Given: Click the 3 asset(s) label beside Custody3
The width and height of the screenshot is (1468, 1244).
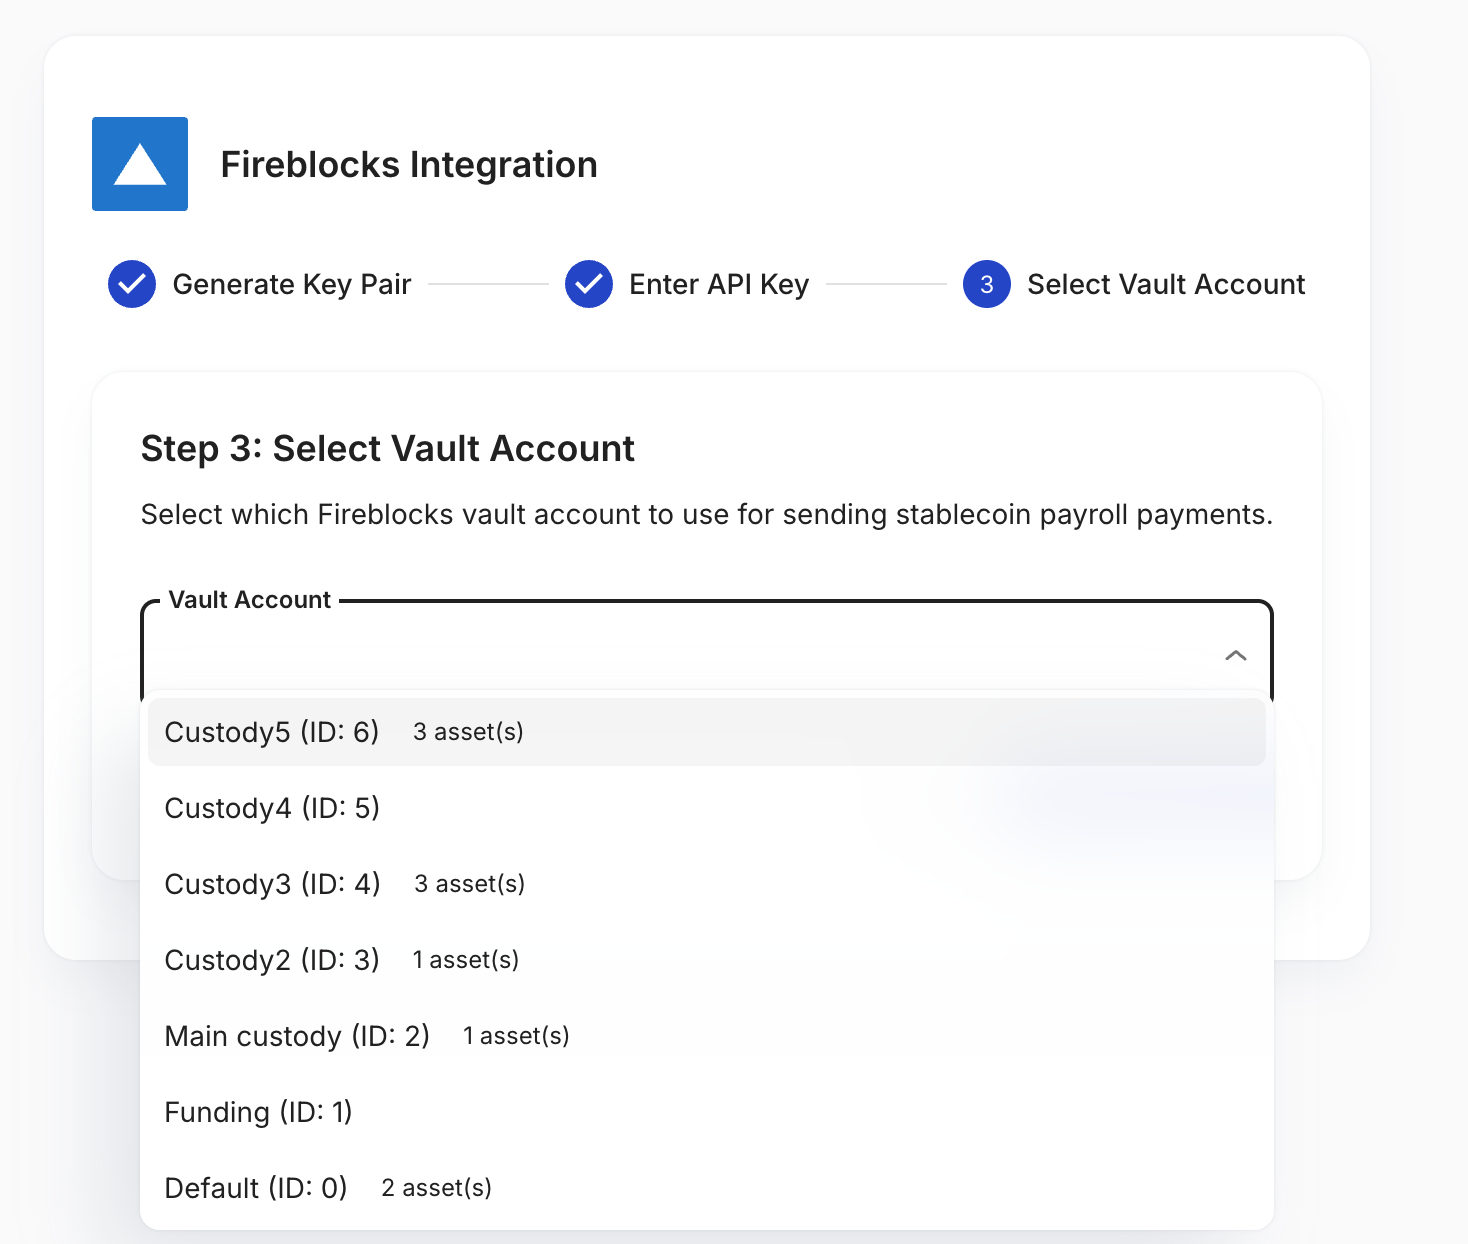Looking at the screenshot, I should [470, 884].
